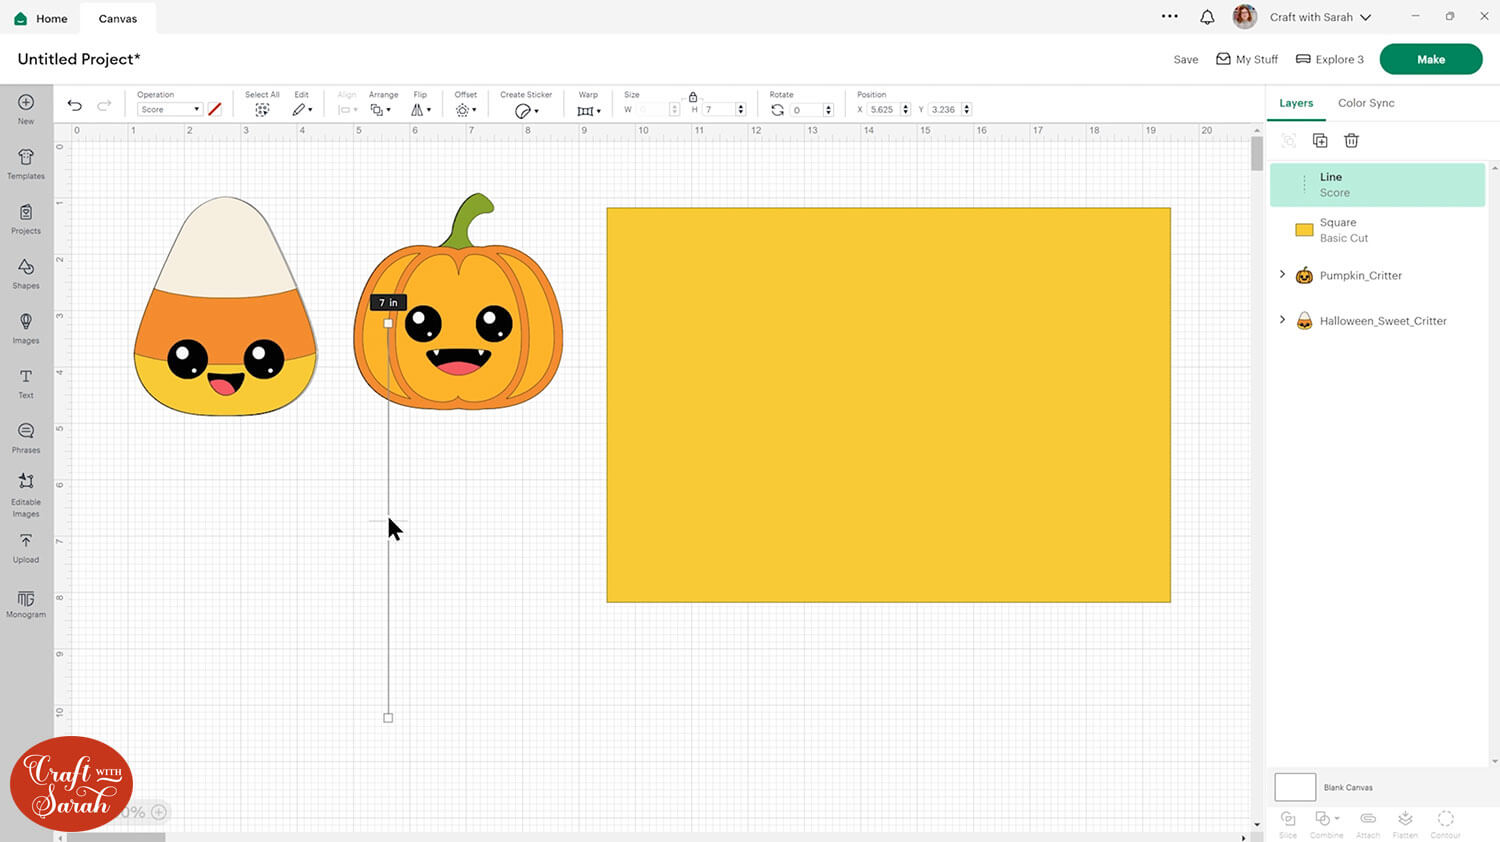Go to the Home tab
This screenshot has height=842, width=1500.
click(x=41, y=18)
